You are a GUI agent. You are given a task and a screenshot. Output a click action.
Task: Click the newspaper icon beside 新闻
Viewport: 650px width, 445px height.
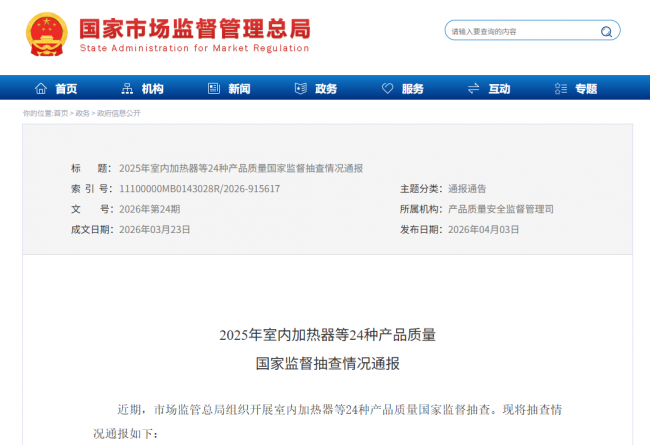click(213, 88)
